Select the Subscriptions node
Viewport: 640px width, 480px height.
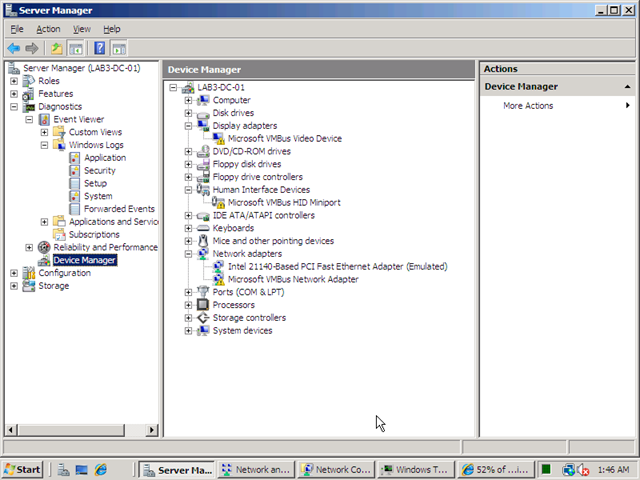click(94, 235)
